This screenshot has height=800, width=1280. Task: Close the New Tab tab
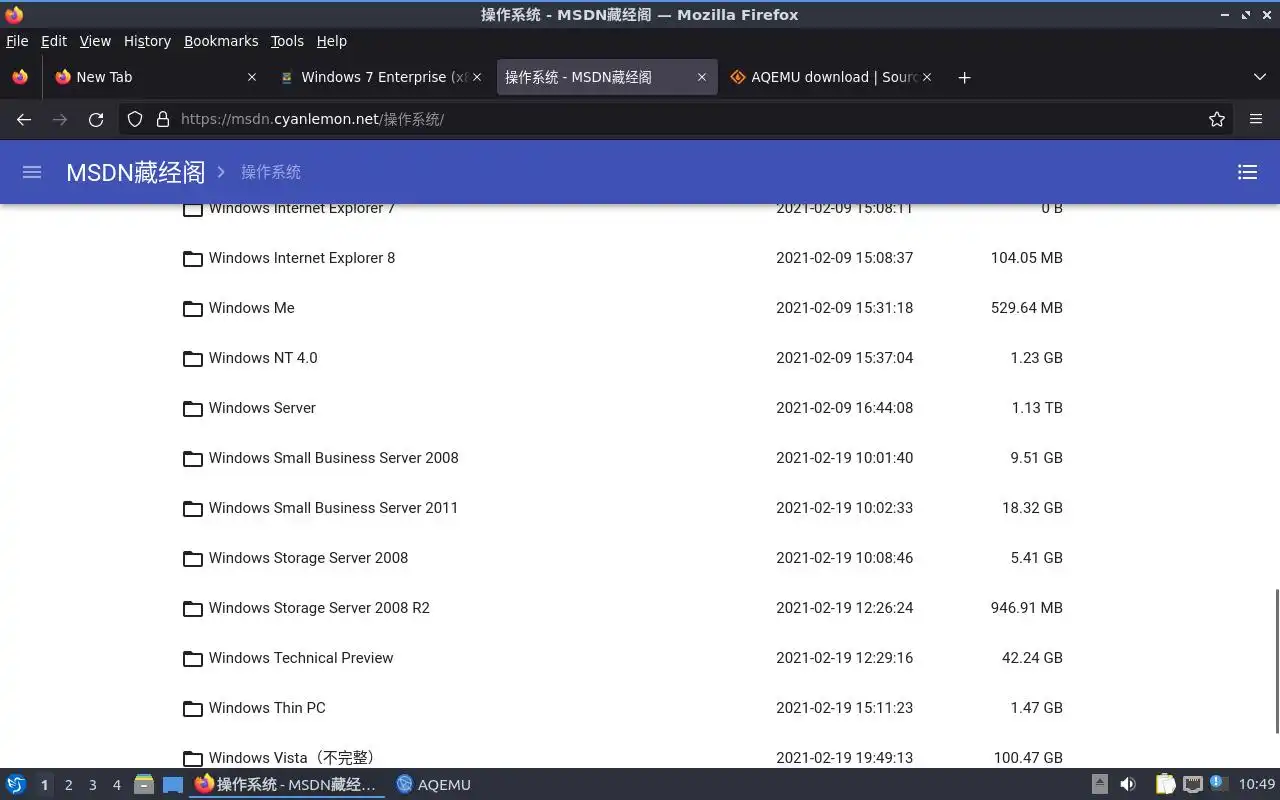pyautogui.click(x=252, y=77)
